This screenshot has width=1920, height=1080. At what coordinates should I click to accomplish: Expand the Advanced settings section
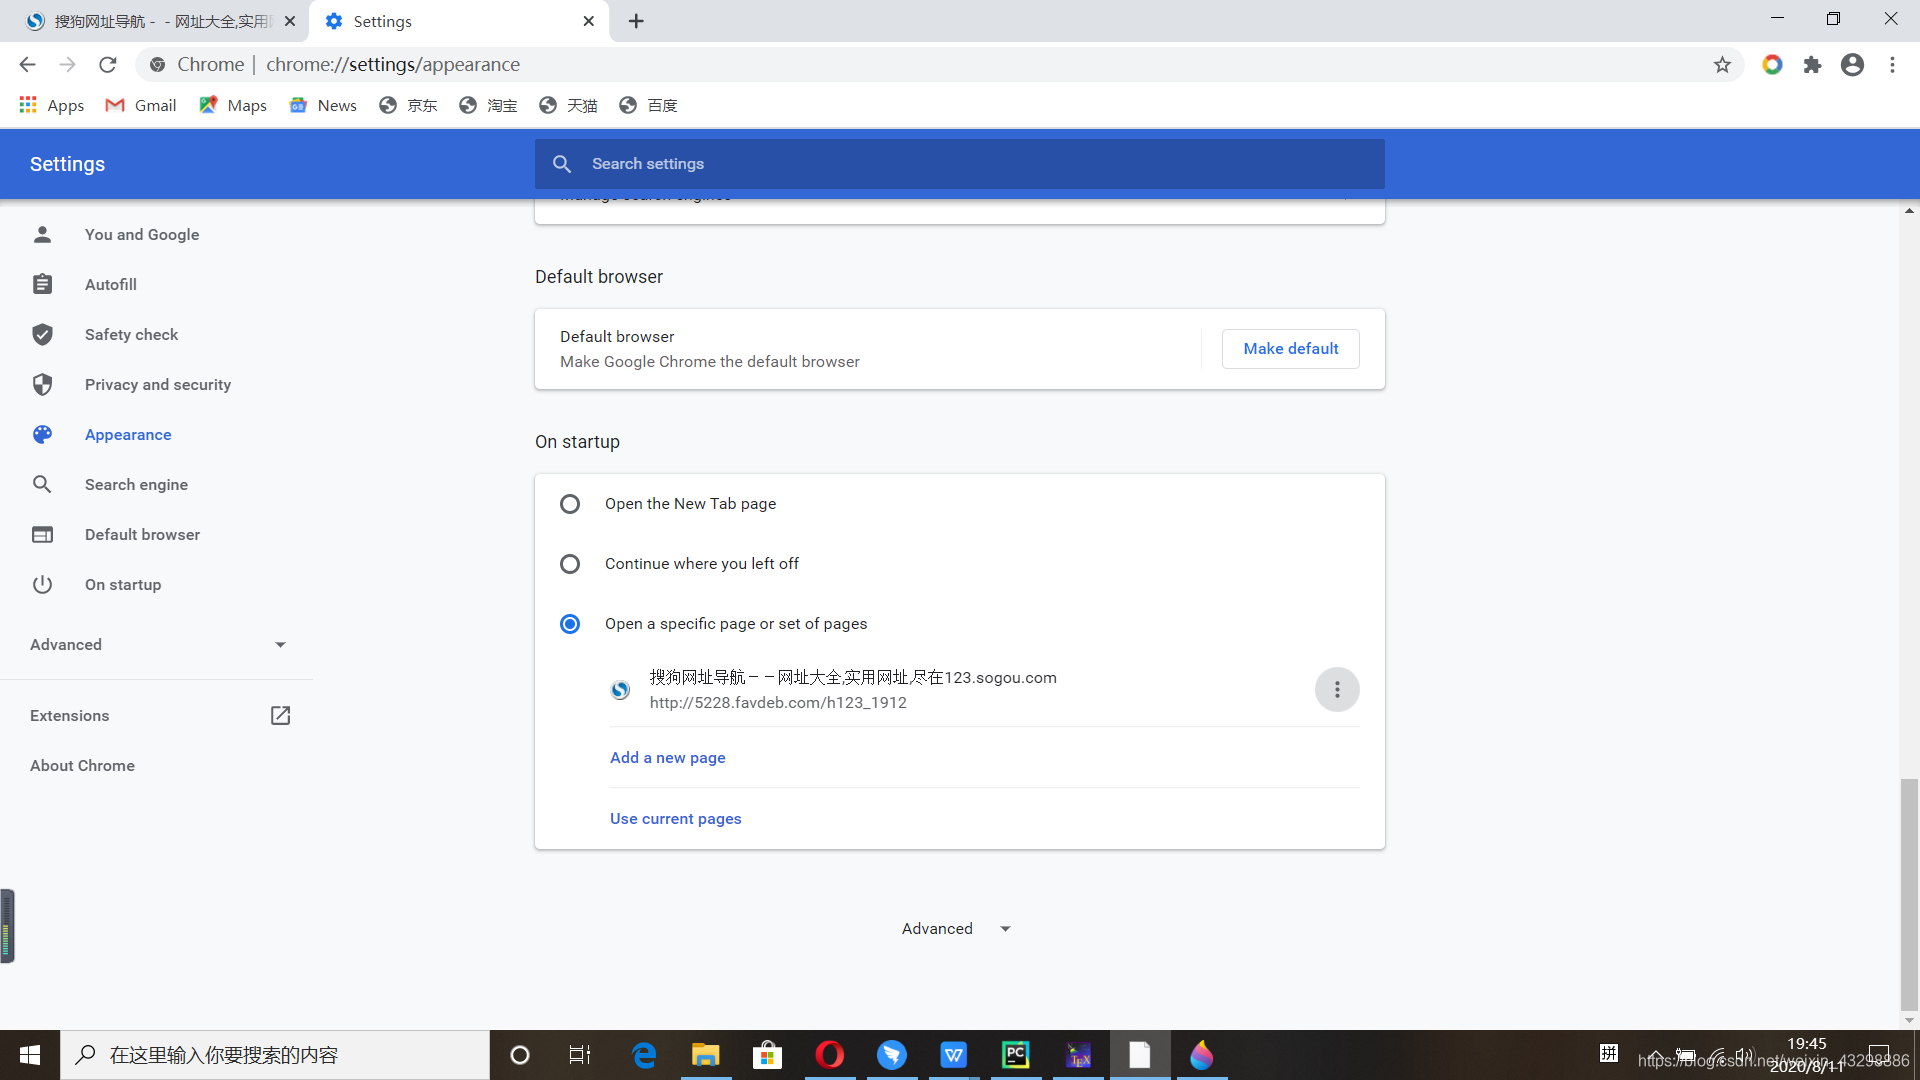pos(157,645)
